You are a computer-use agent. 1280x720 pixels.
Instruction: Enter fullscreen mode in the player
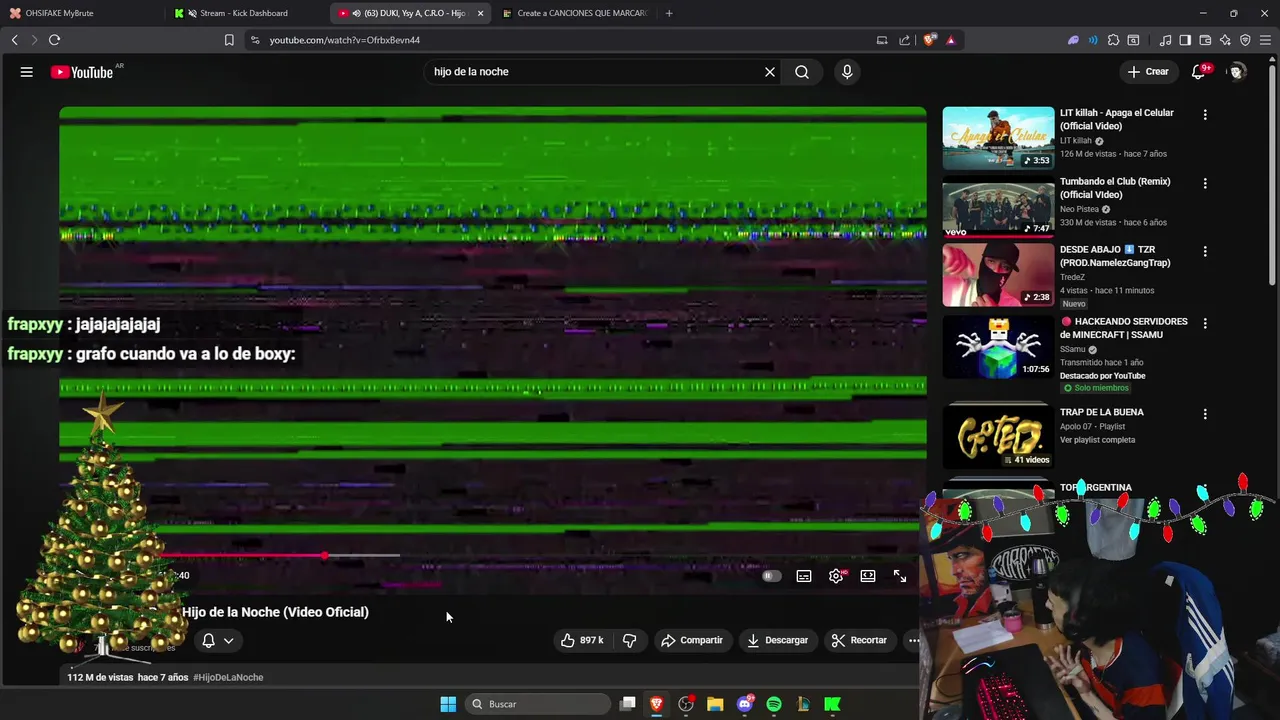coord(900,576)
